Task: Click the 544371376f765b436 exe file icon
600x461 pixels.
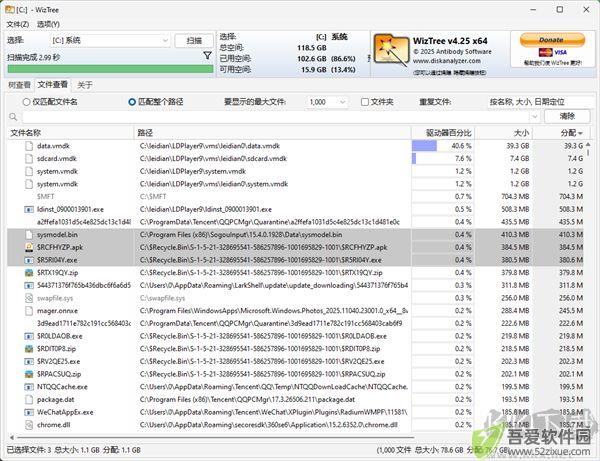Action: coord(29,285)
